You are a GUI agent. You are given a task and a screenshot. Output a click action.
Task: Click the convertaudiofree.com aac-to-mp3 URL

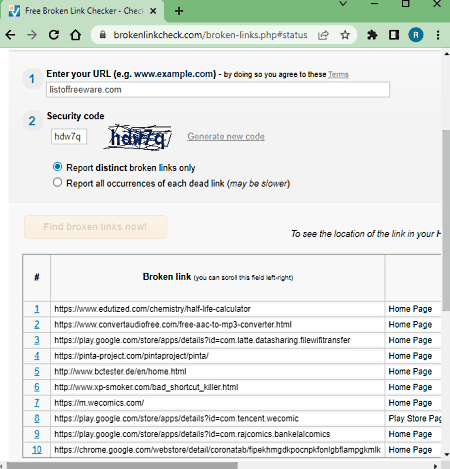click(173, 325)
